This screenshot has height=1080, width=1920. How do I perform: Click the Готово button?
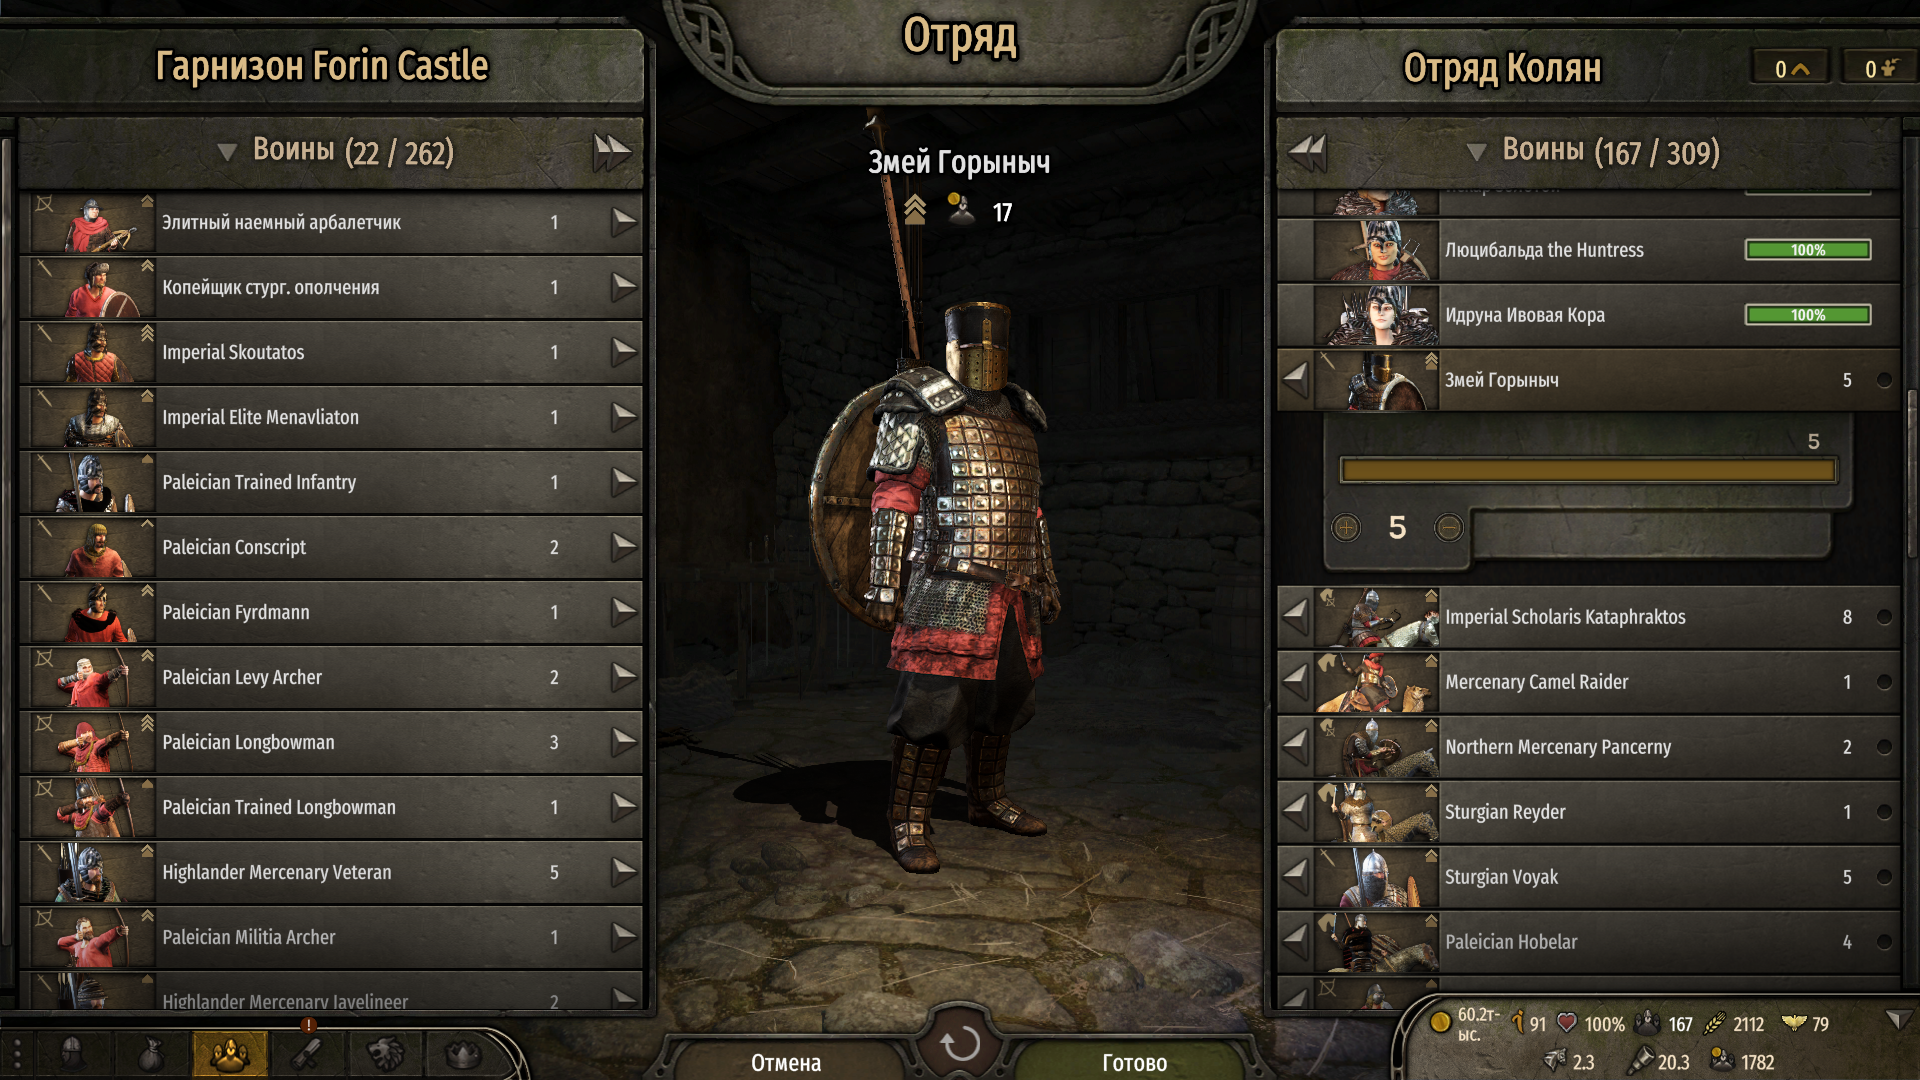pos(1134,1062)
